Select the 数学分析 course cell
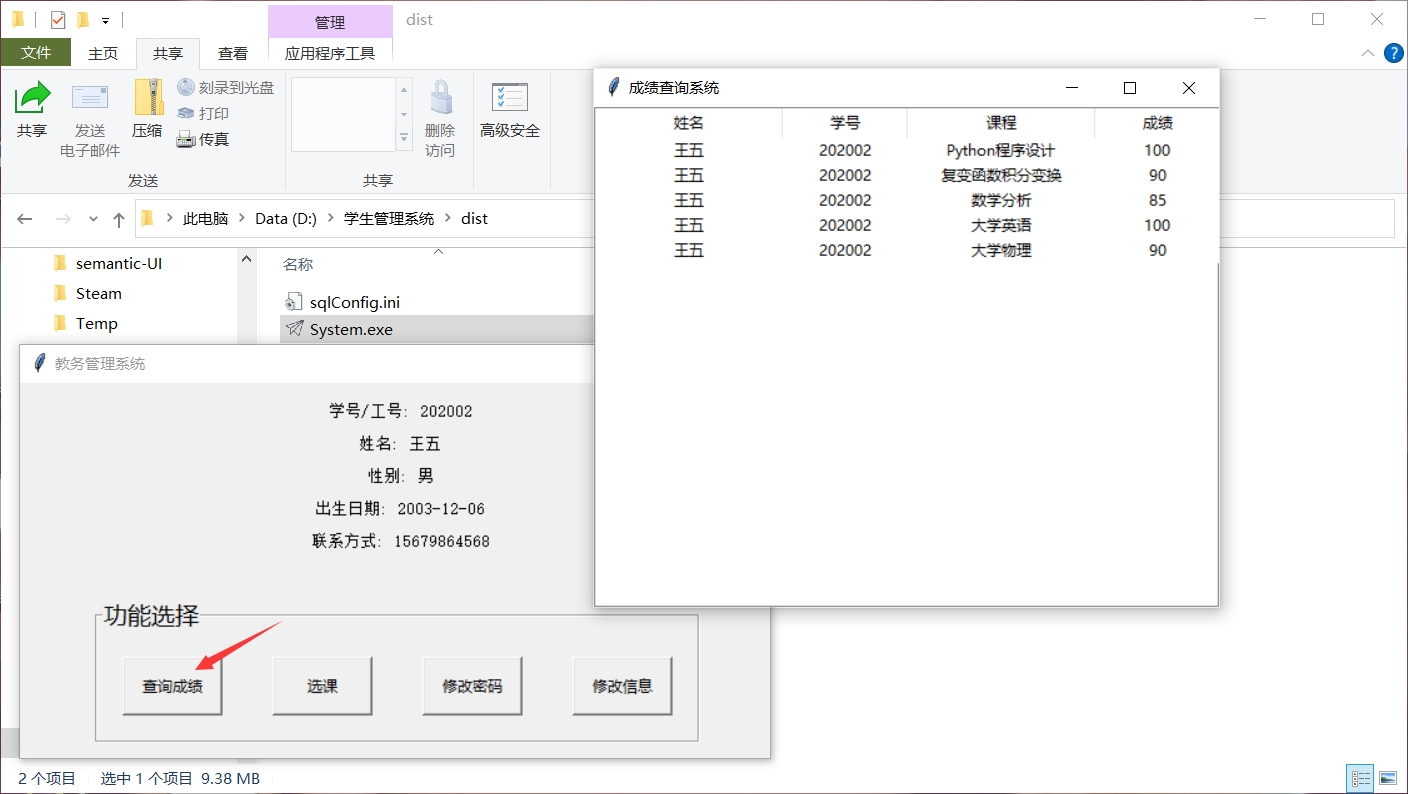Viewport: 1408px width, 794px height. [x=1001, y=200]
